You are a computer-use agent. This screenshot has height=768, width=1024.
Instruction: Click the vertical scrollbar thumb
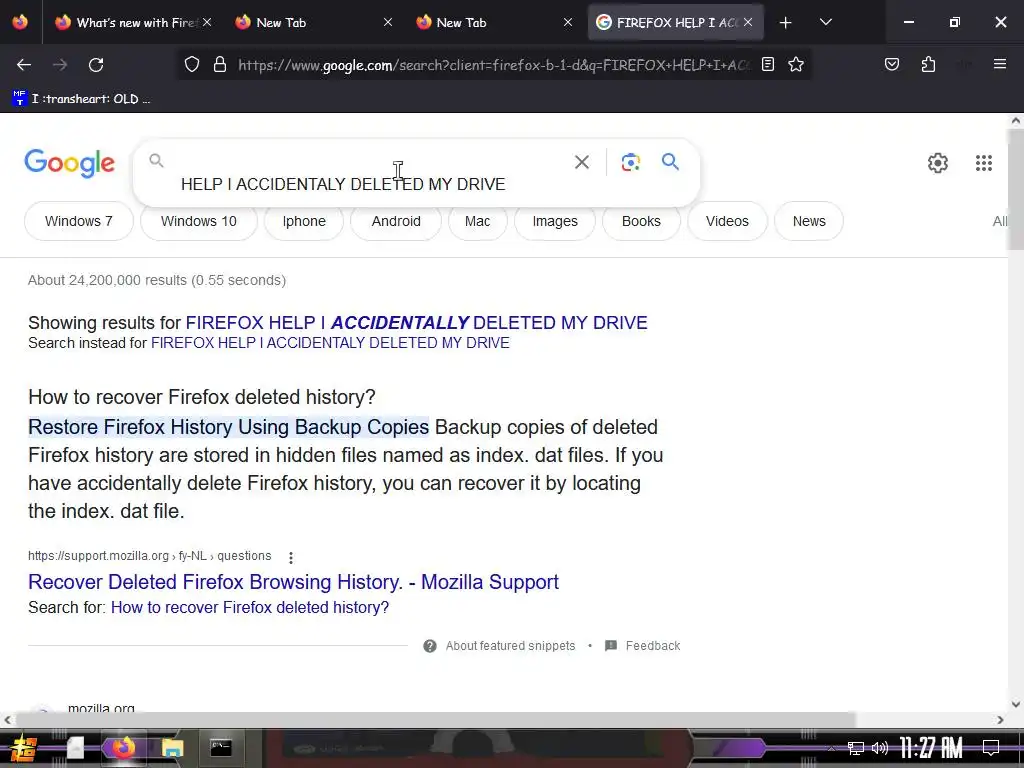pyautogui.click(x=1016, y=189)
